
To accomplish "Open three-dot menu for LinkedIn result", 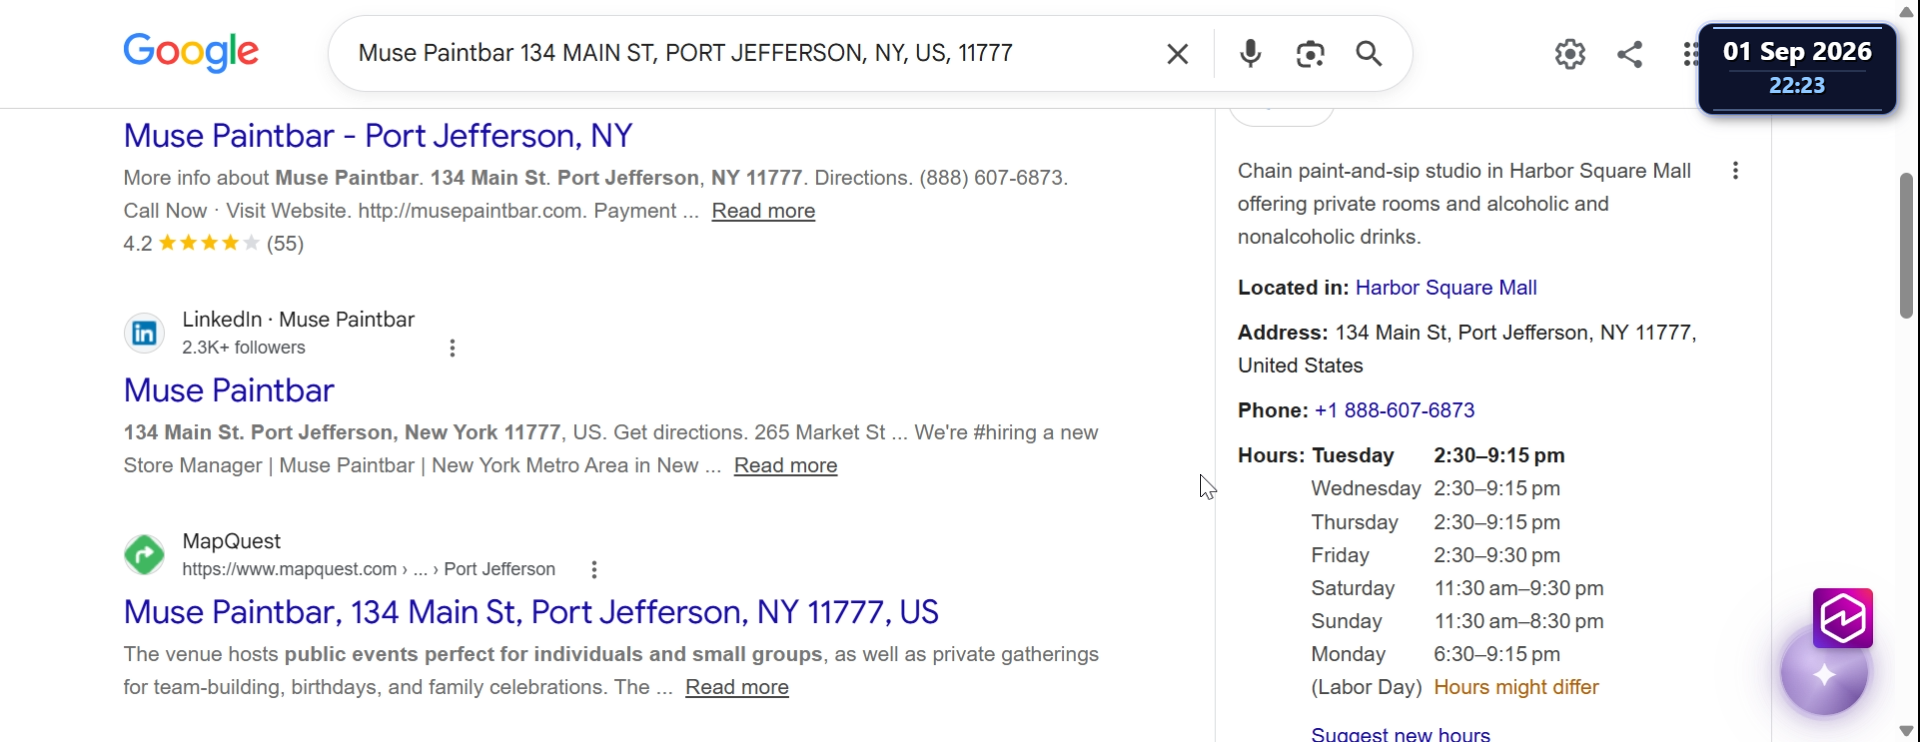I will pos(452,348).
